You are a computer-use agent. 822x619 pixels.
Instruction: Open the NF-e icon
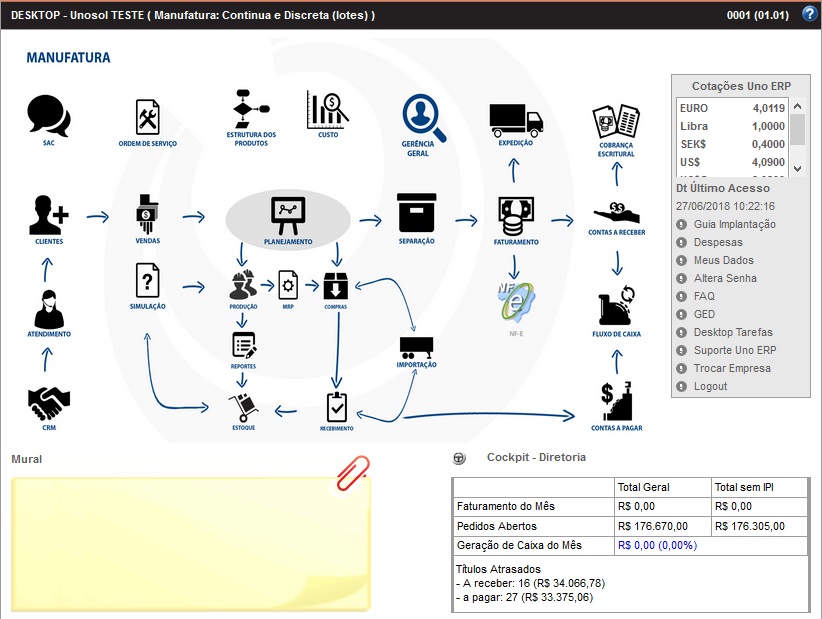click(516, 295)
